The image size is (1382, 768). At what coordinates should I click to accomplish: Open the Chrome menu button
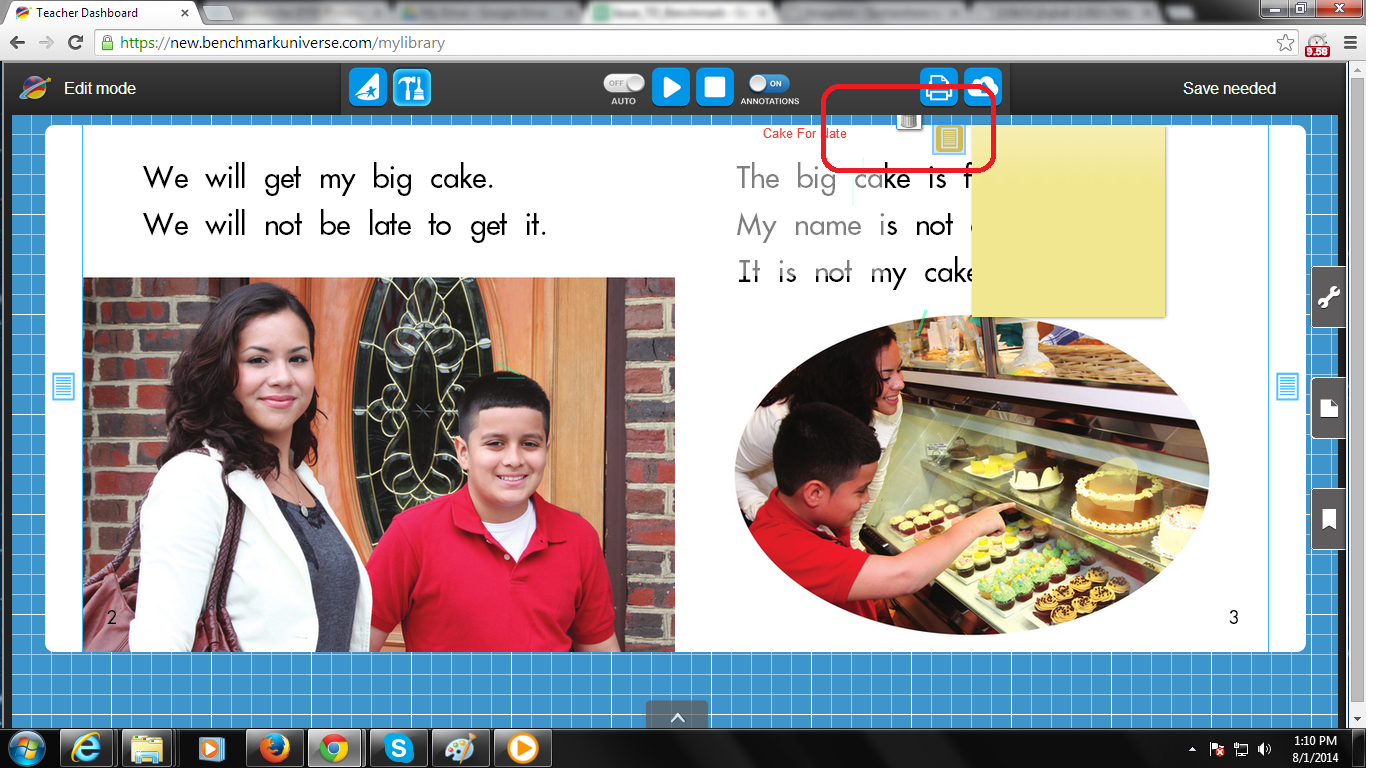1351,43
